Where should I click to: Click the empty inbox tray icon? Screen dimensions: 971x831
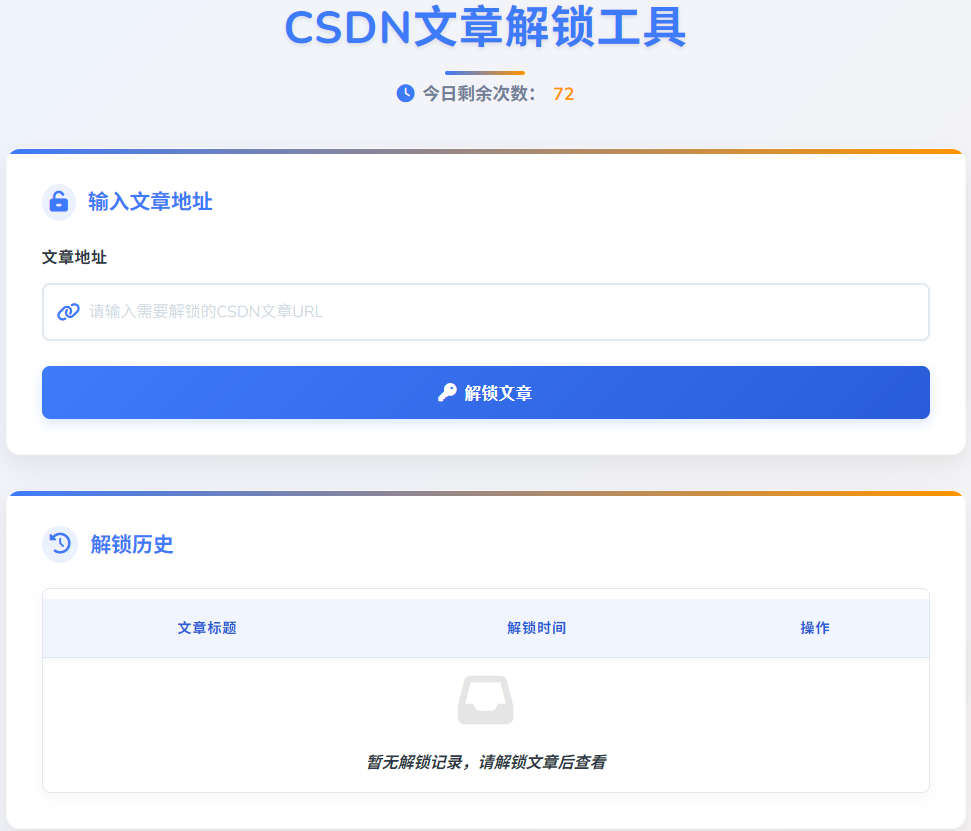pos(486,700)
